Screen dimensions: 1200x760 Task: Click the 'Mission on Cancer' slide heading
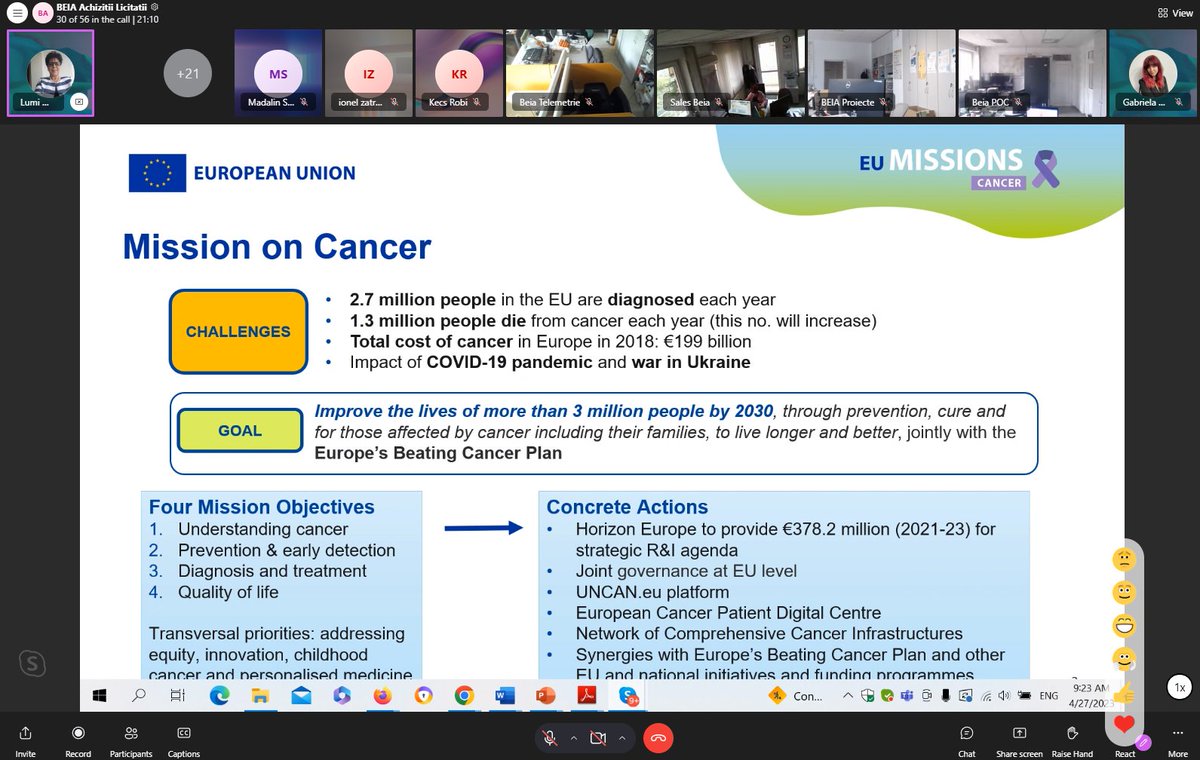pos(277,245)
